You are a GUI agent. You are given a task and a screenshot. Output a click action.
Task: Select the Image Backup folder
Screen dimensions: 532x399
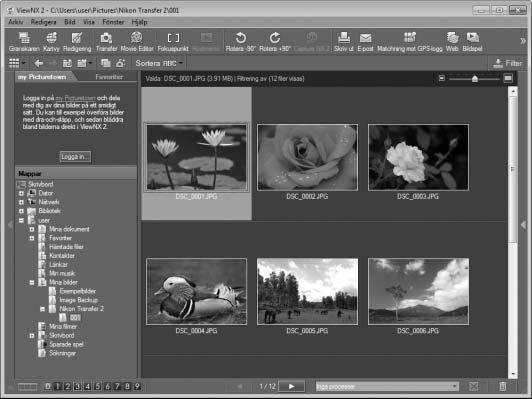coord(79,300)
